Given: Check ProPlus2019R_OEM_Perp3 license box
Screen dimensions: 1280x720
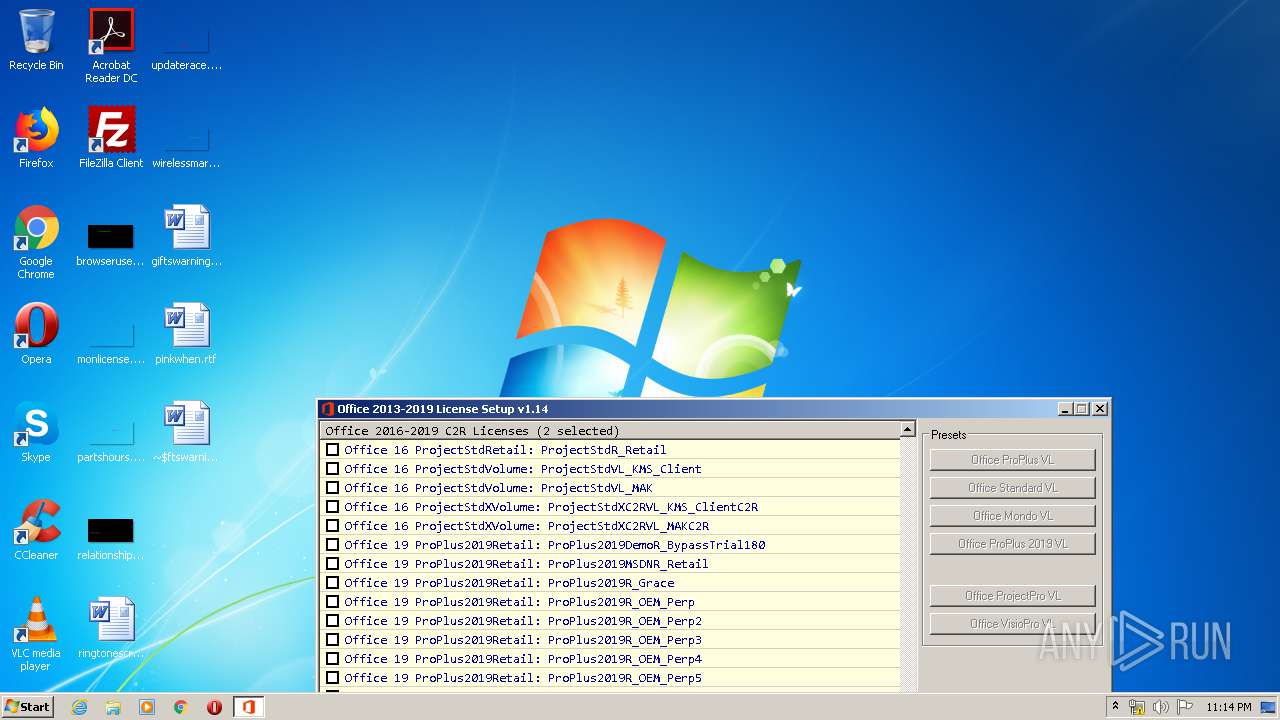Looking at the screenshot, I should click(x=333, y=640).
